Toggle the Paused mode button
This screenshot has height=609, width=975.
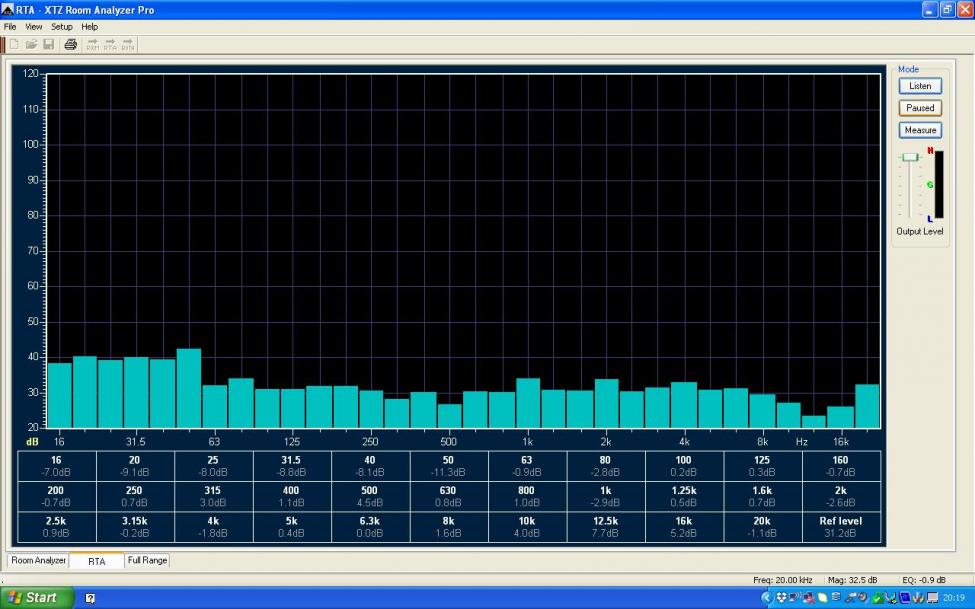pyautogui.click(x=920, y=108)
